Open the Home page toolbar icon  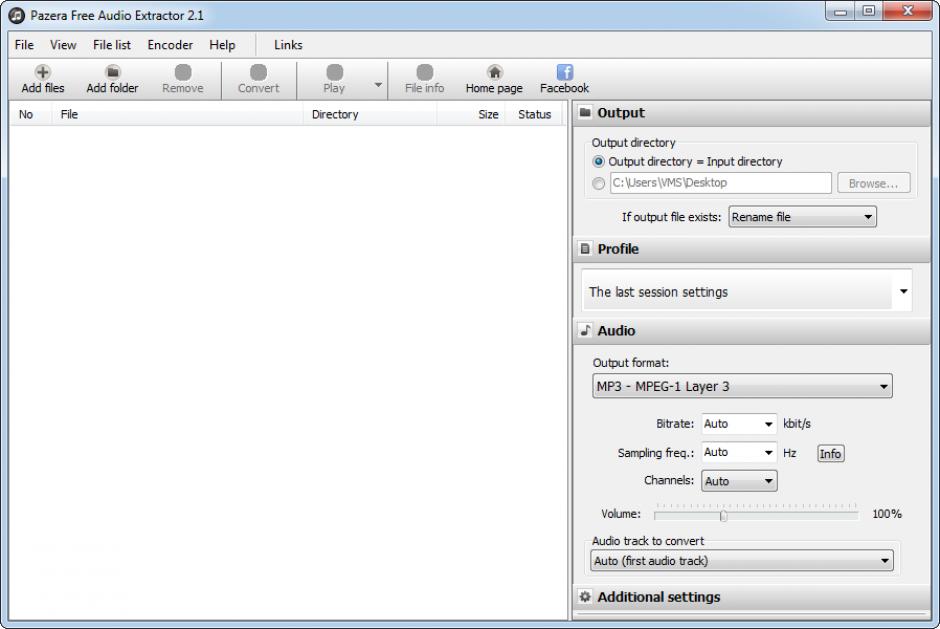(495, 72)
